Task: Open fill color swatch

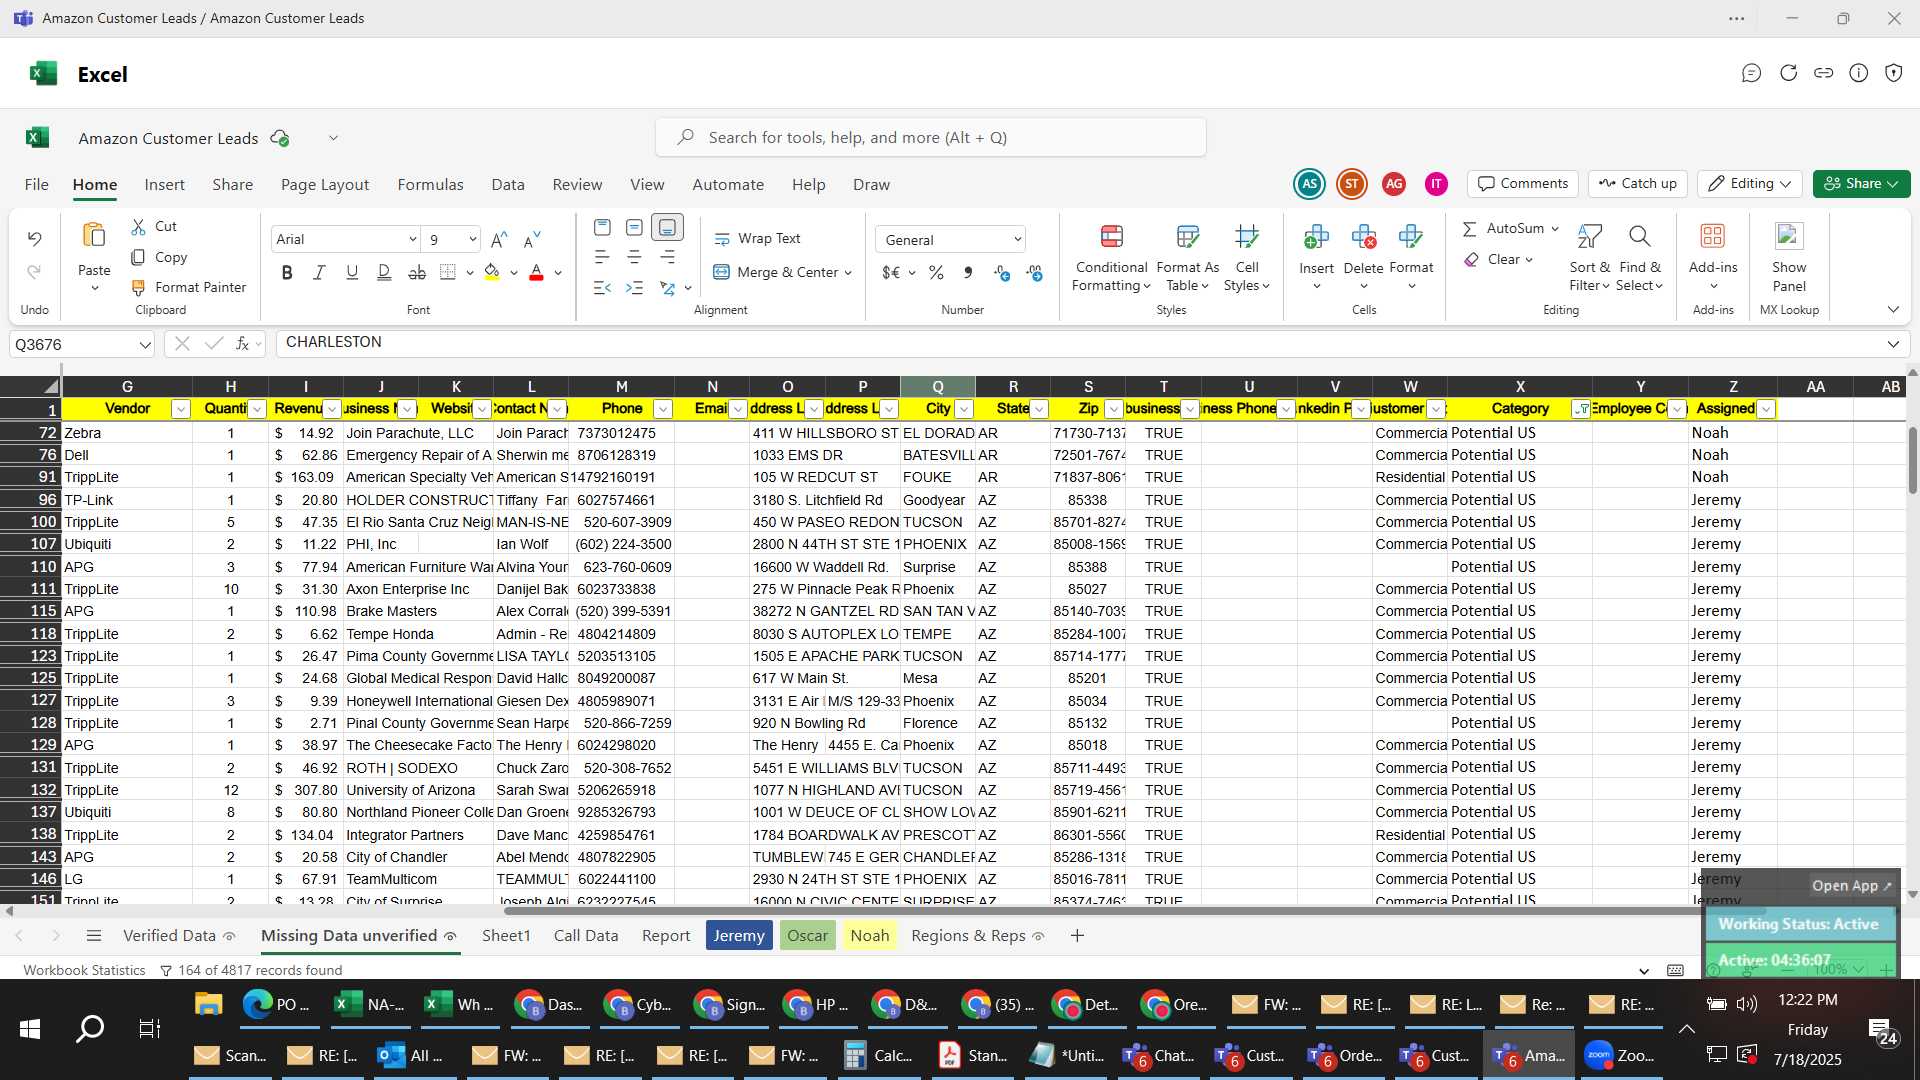Action: (x=492, y=272)
